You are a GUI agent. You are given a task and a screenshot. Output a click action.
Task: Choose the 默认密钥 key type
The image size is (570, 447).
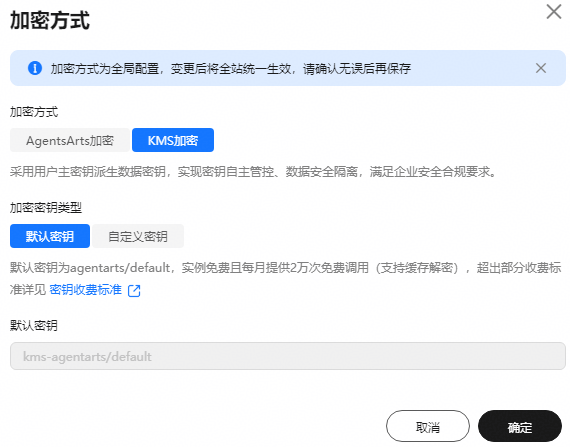coord(50,236)
